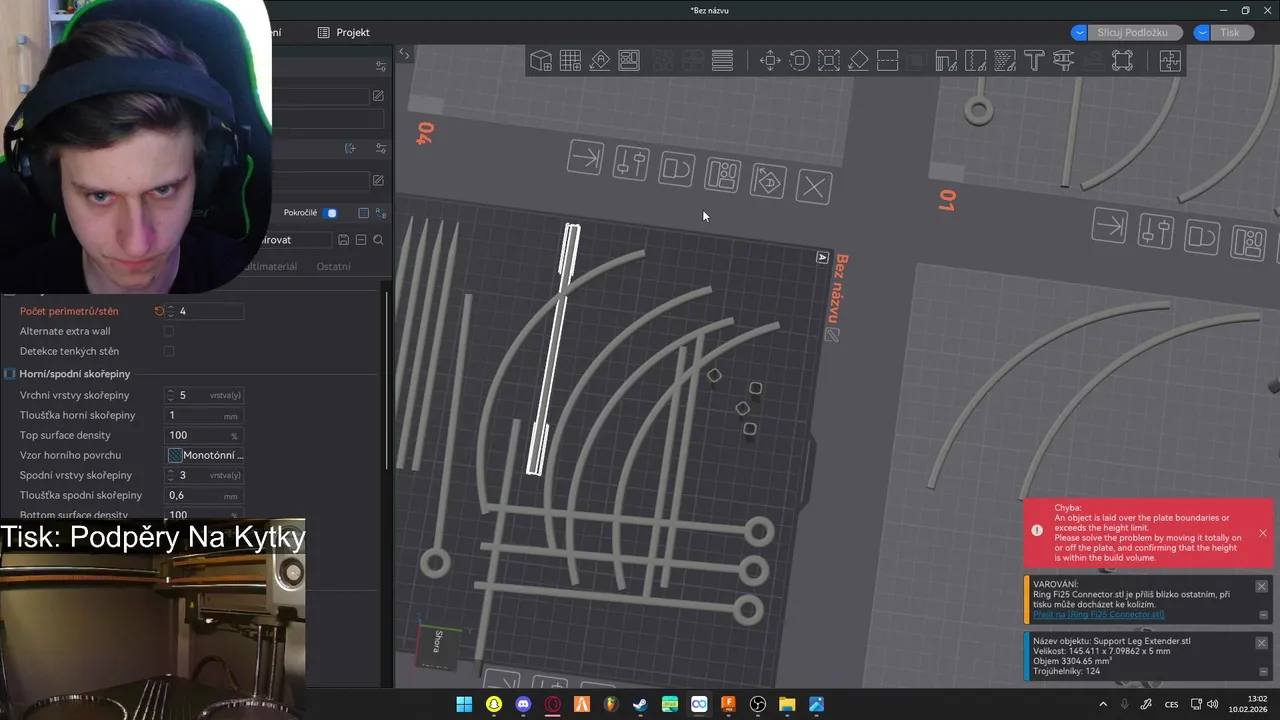Dismiss the red Chyba error notification

[1263, 533]
